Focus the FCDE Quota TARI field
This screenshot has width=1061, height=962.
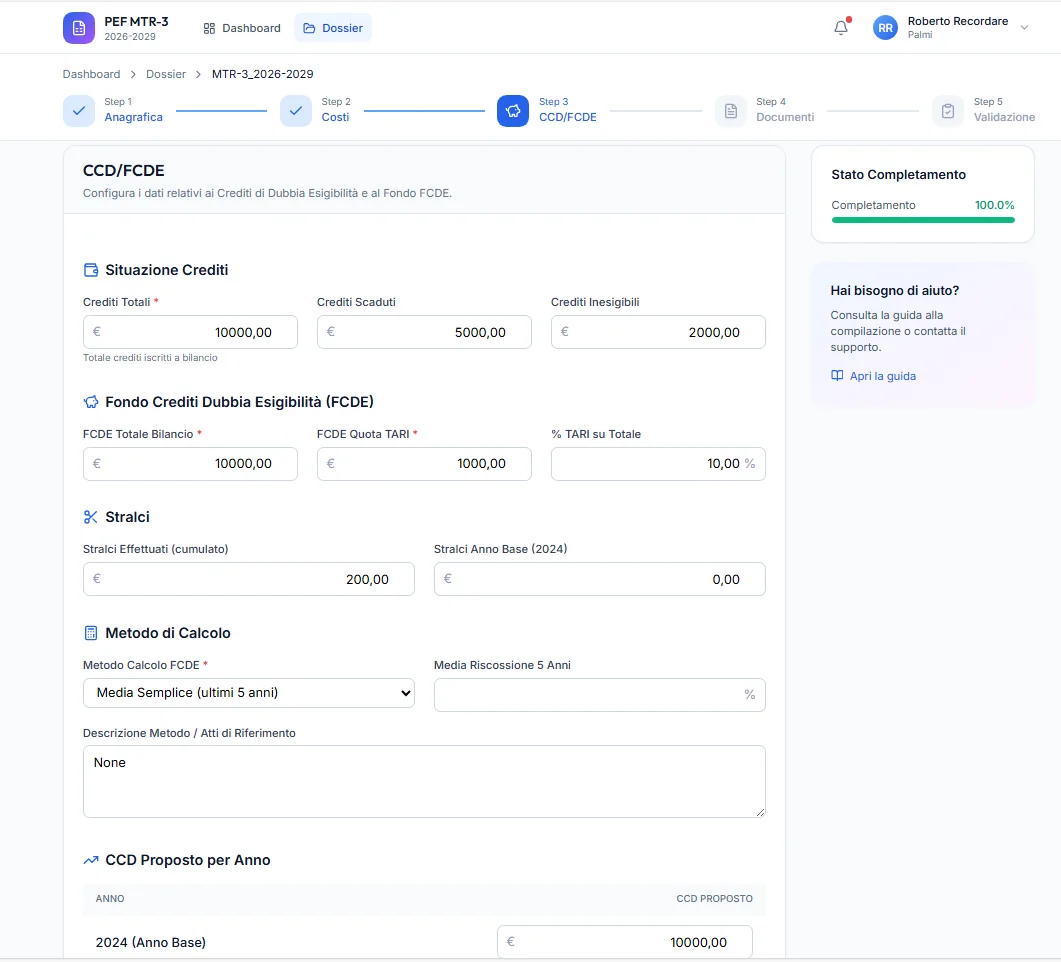(424, 464)
